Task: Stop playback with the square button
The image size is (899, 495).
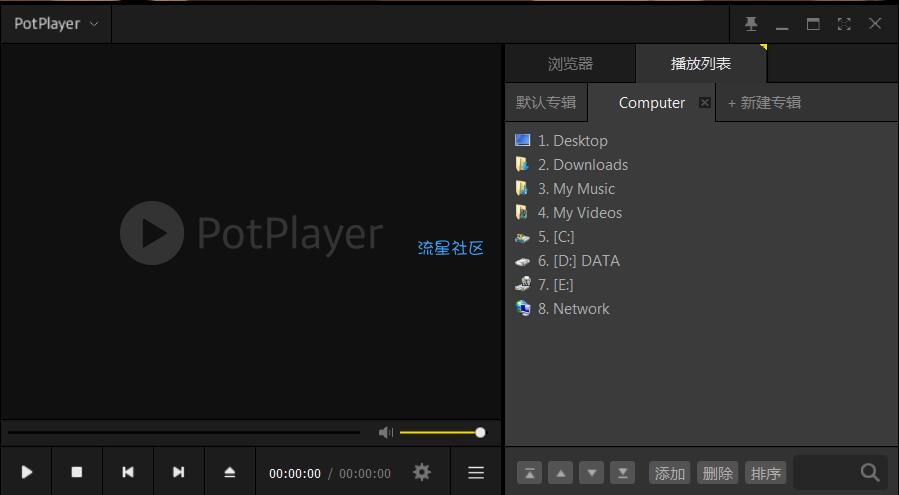Action: click(77, 472)
